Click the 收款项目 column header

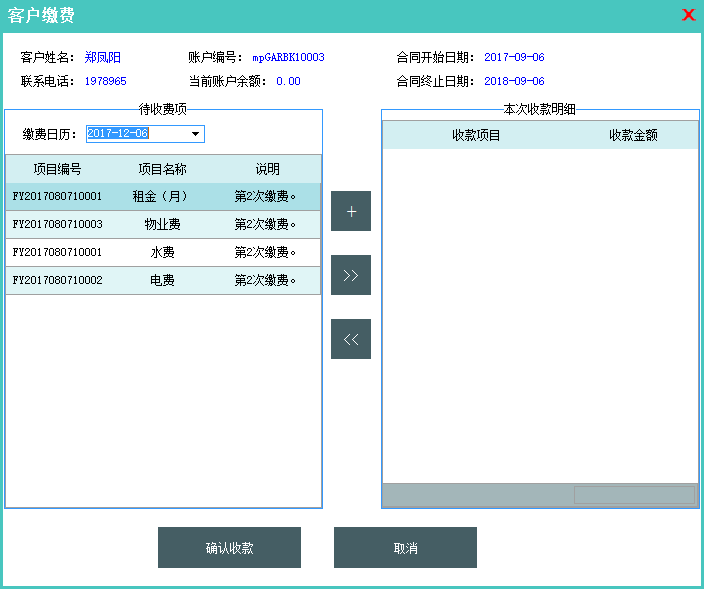(x=476, y=135)
